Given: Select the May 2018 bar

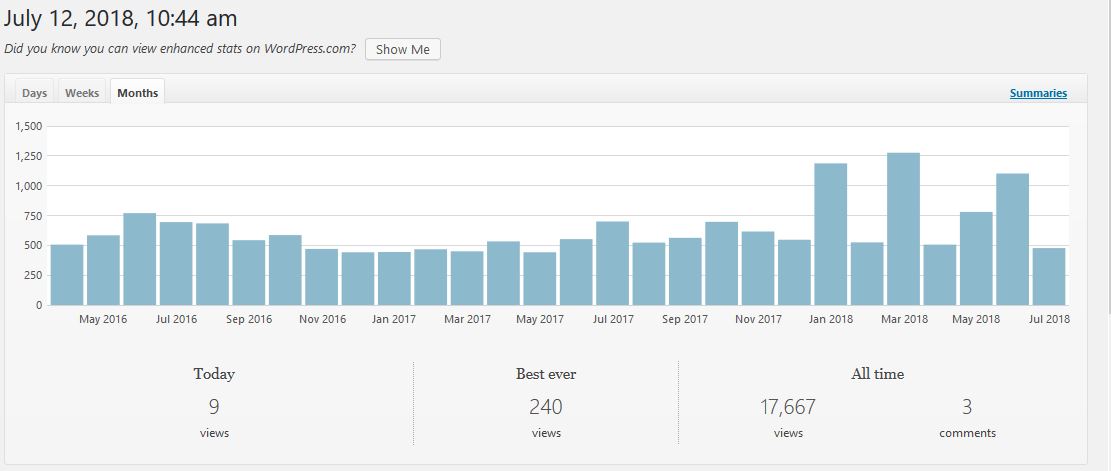Looking at the screenshot, I should 976,259.
